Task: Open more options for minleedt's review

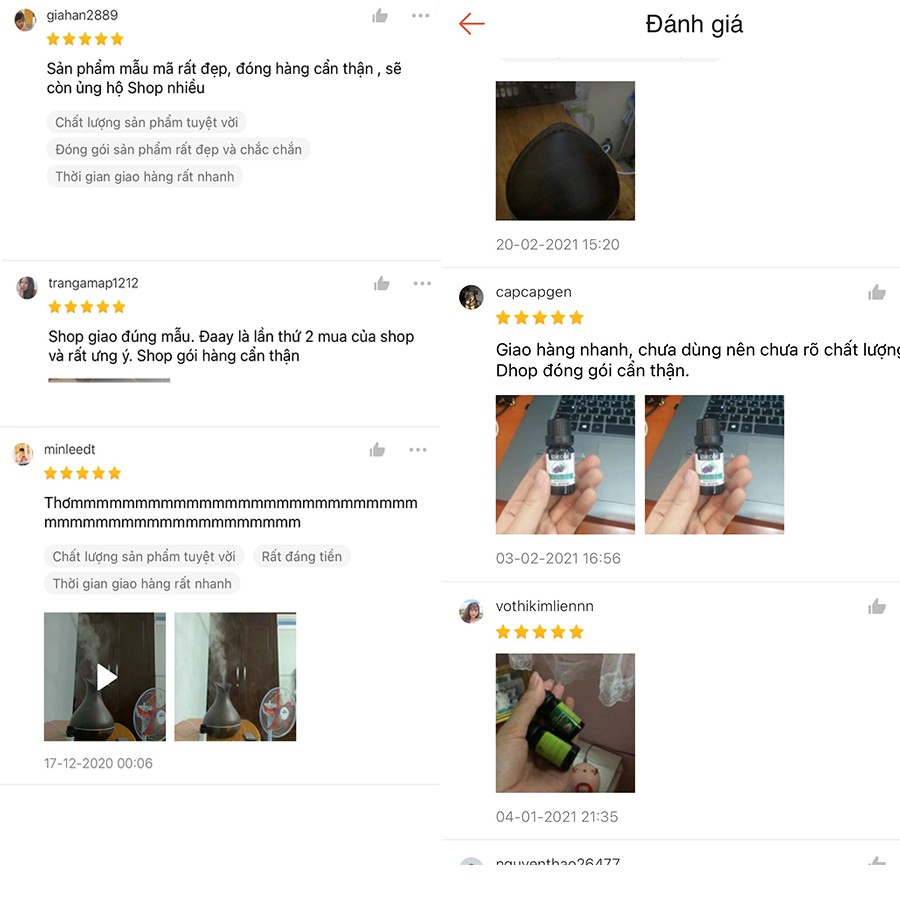Action: tap(418, 449)
